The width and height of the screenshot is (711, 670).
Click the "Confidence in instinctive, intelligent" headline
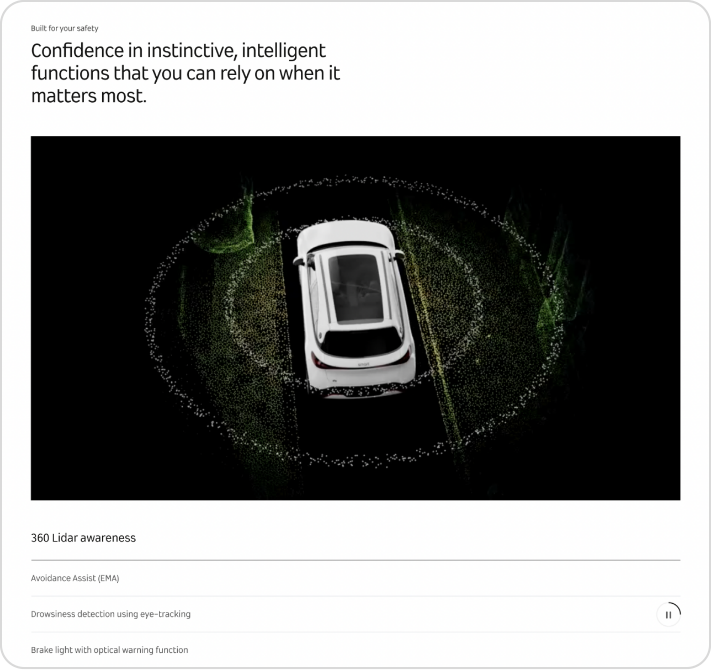[178, 50]
